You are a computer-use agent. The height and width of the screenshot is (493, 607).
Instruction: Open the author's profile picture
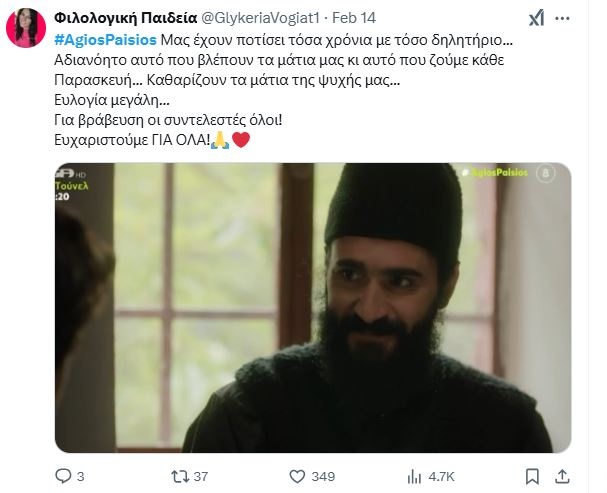[26, 28]
